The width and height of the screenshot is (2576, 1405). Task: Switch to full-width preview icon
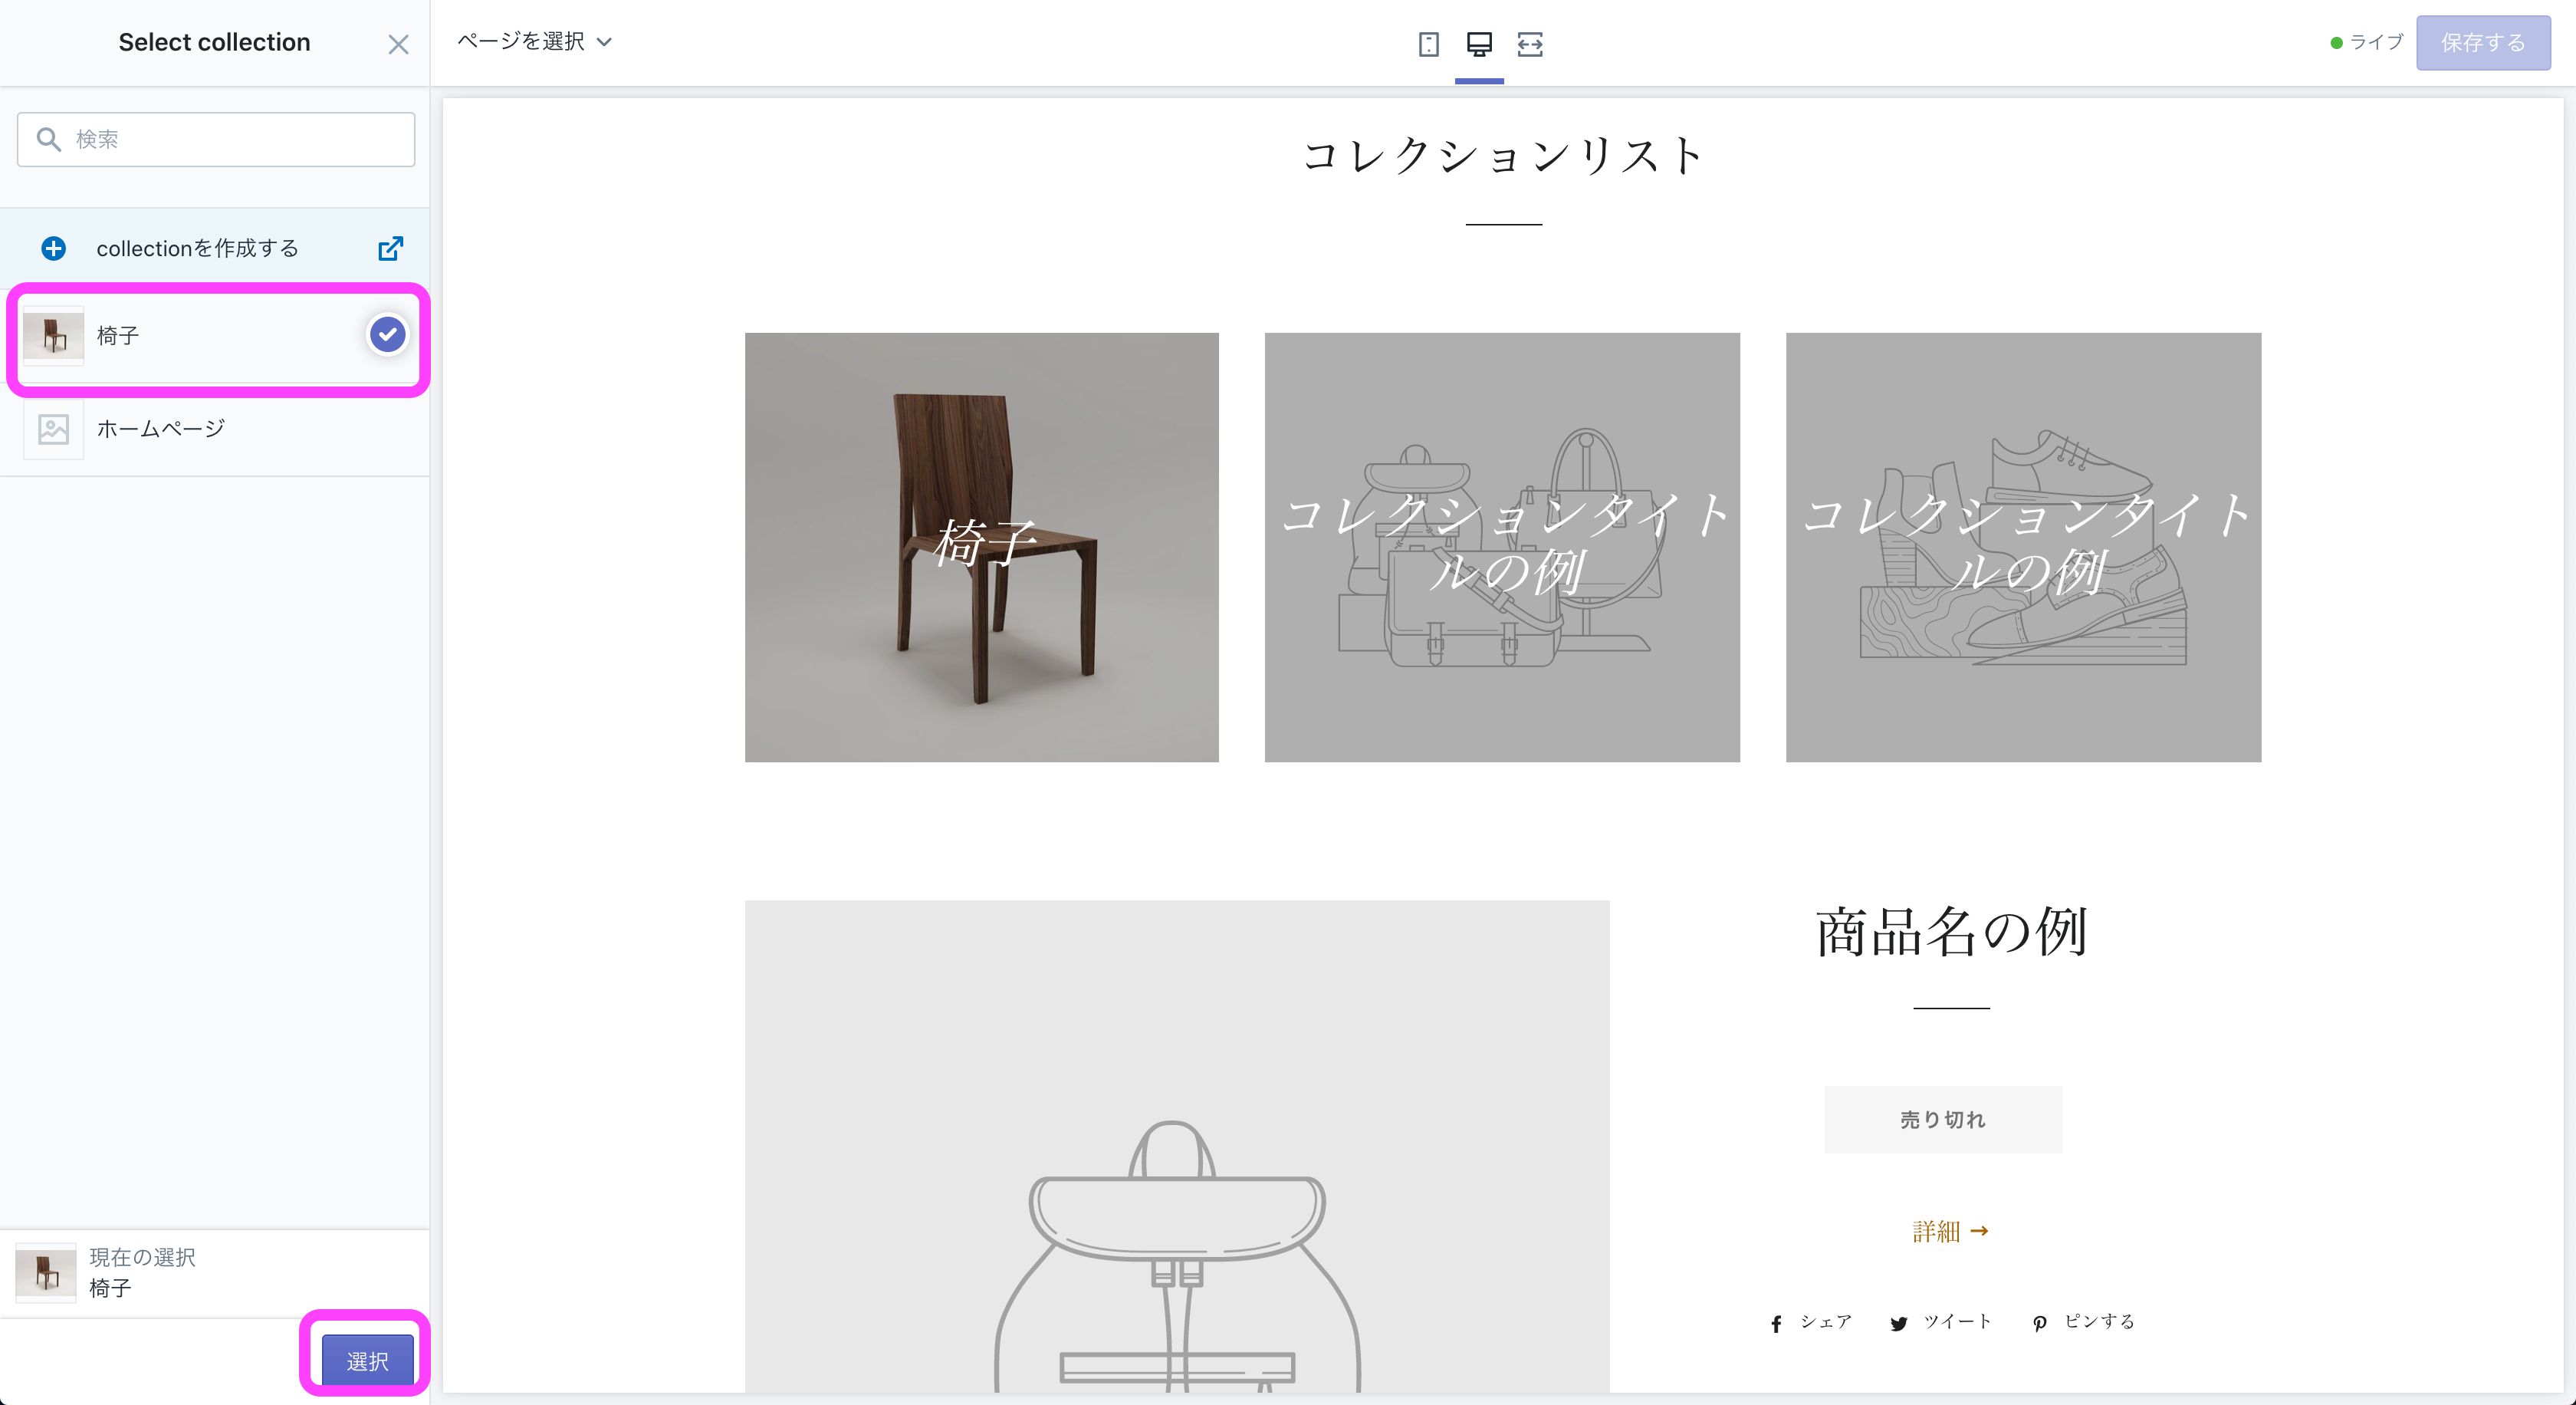click(x=1530, y=44)
